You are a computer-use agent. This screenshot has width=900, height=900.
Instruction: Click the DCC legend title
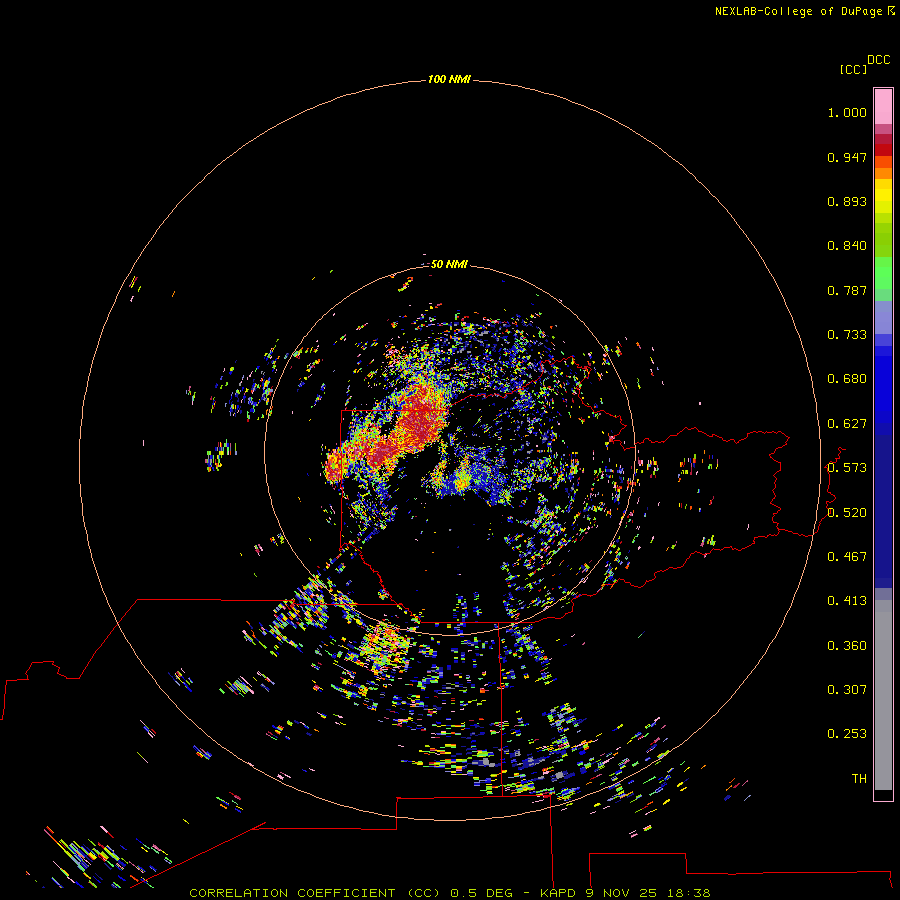(x=879, y=60)
